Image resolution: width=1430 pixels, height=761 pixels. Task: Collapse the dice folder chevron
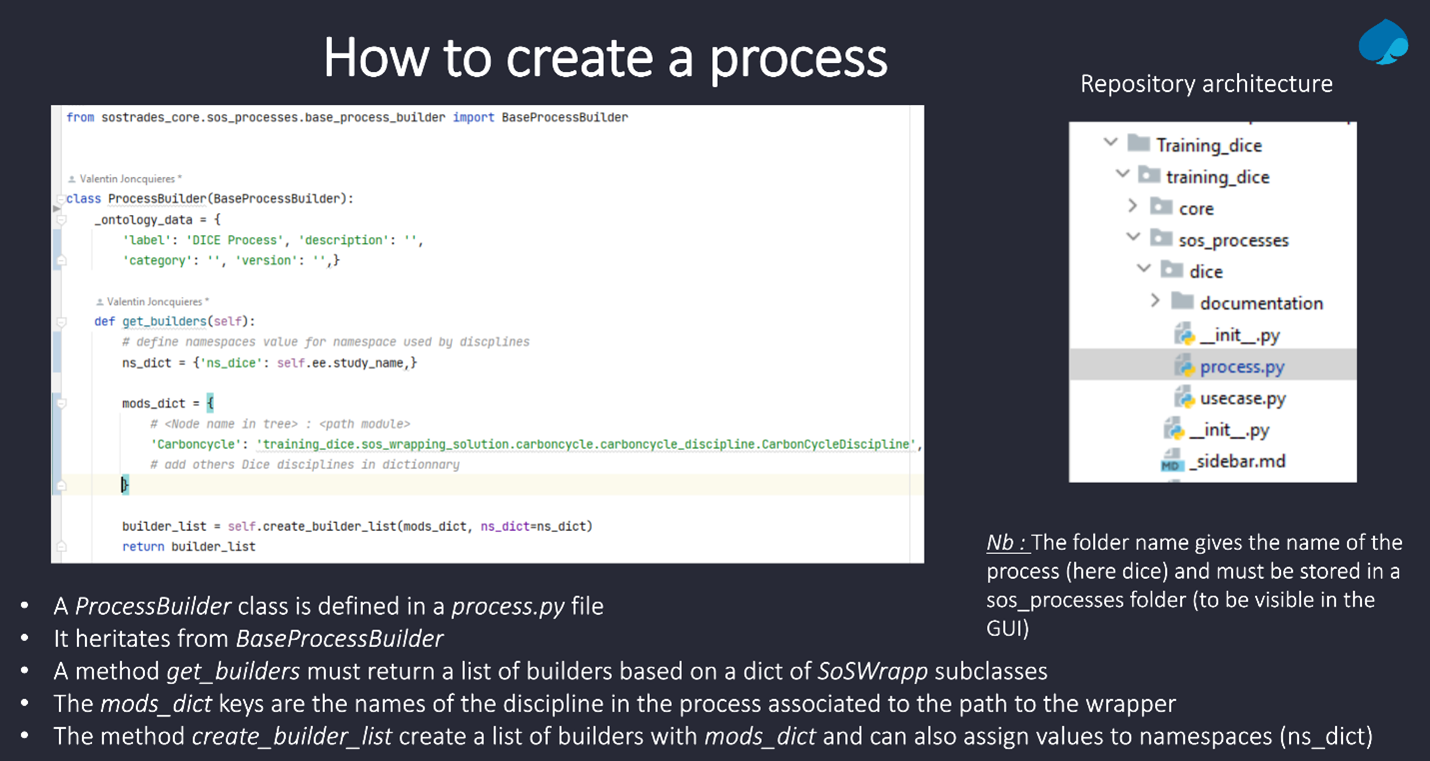tap(1144, 270)
